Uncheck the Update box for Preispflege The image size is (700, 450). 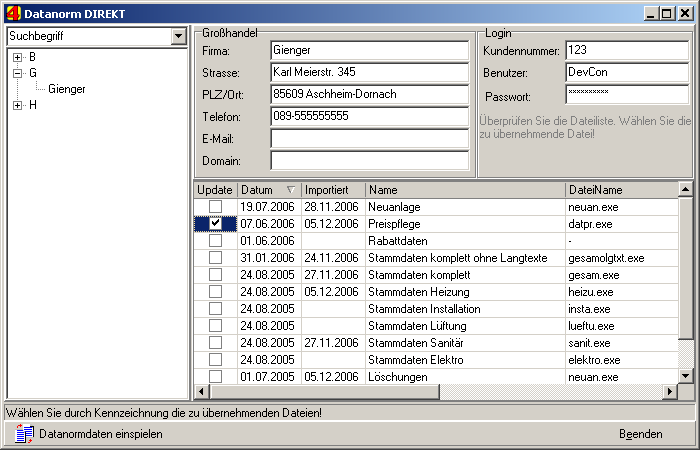(x=215, y=223)
